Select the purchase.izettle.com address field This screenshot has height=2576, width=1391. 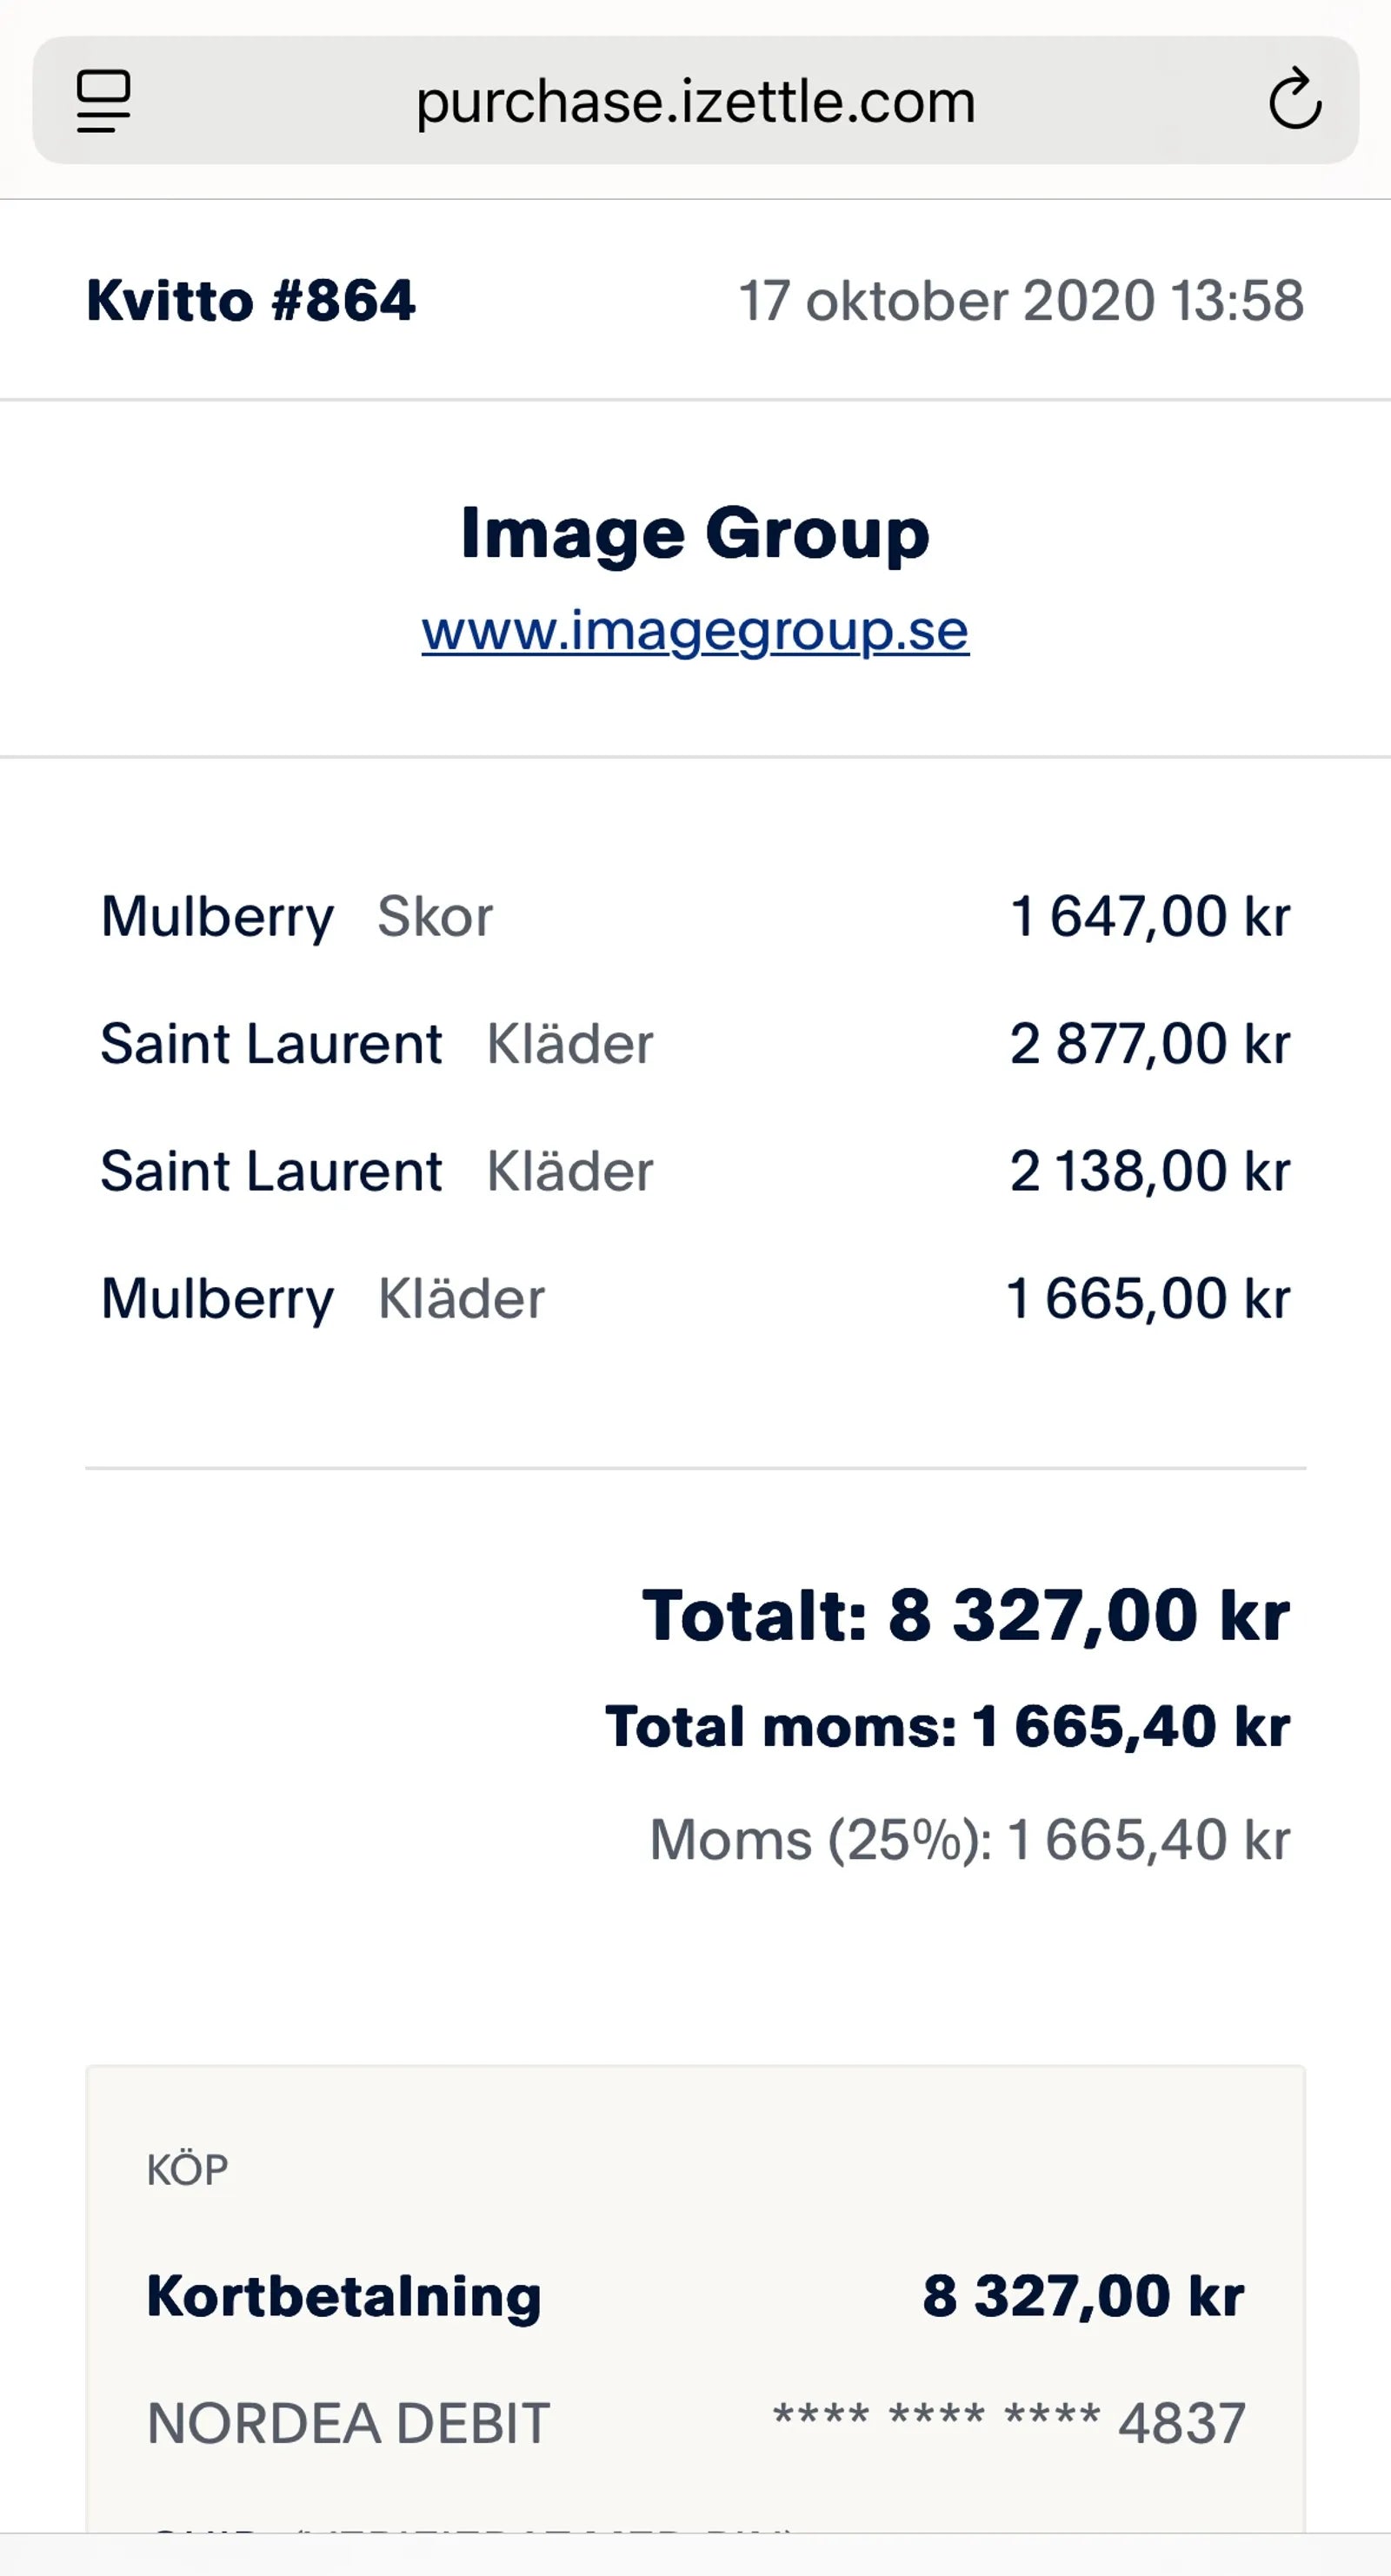pos(695,100)
